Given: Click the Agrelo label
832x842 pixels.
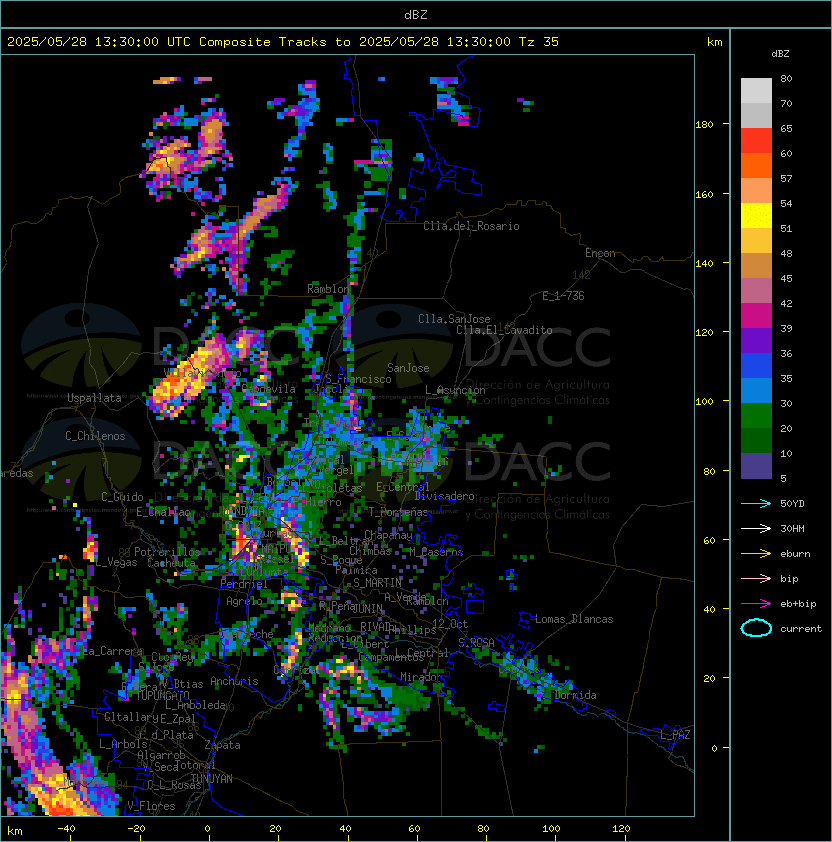Looking at the screenshot, I should pyautogui.click(x=244, y=601).
